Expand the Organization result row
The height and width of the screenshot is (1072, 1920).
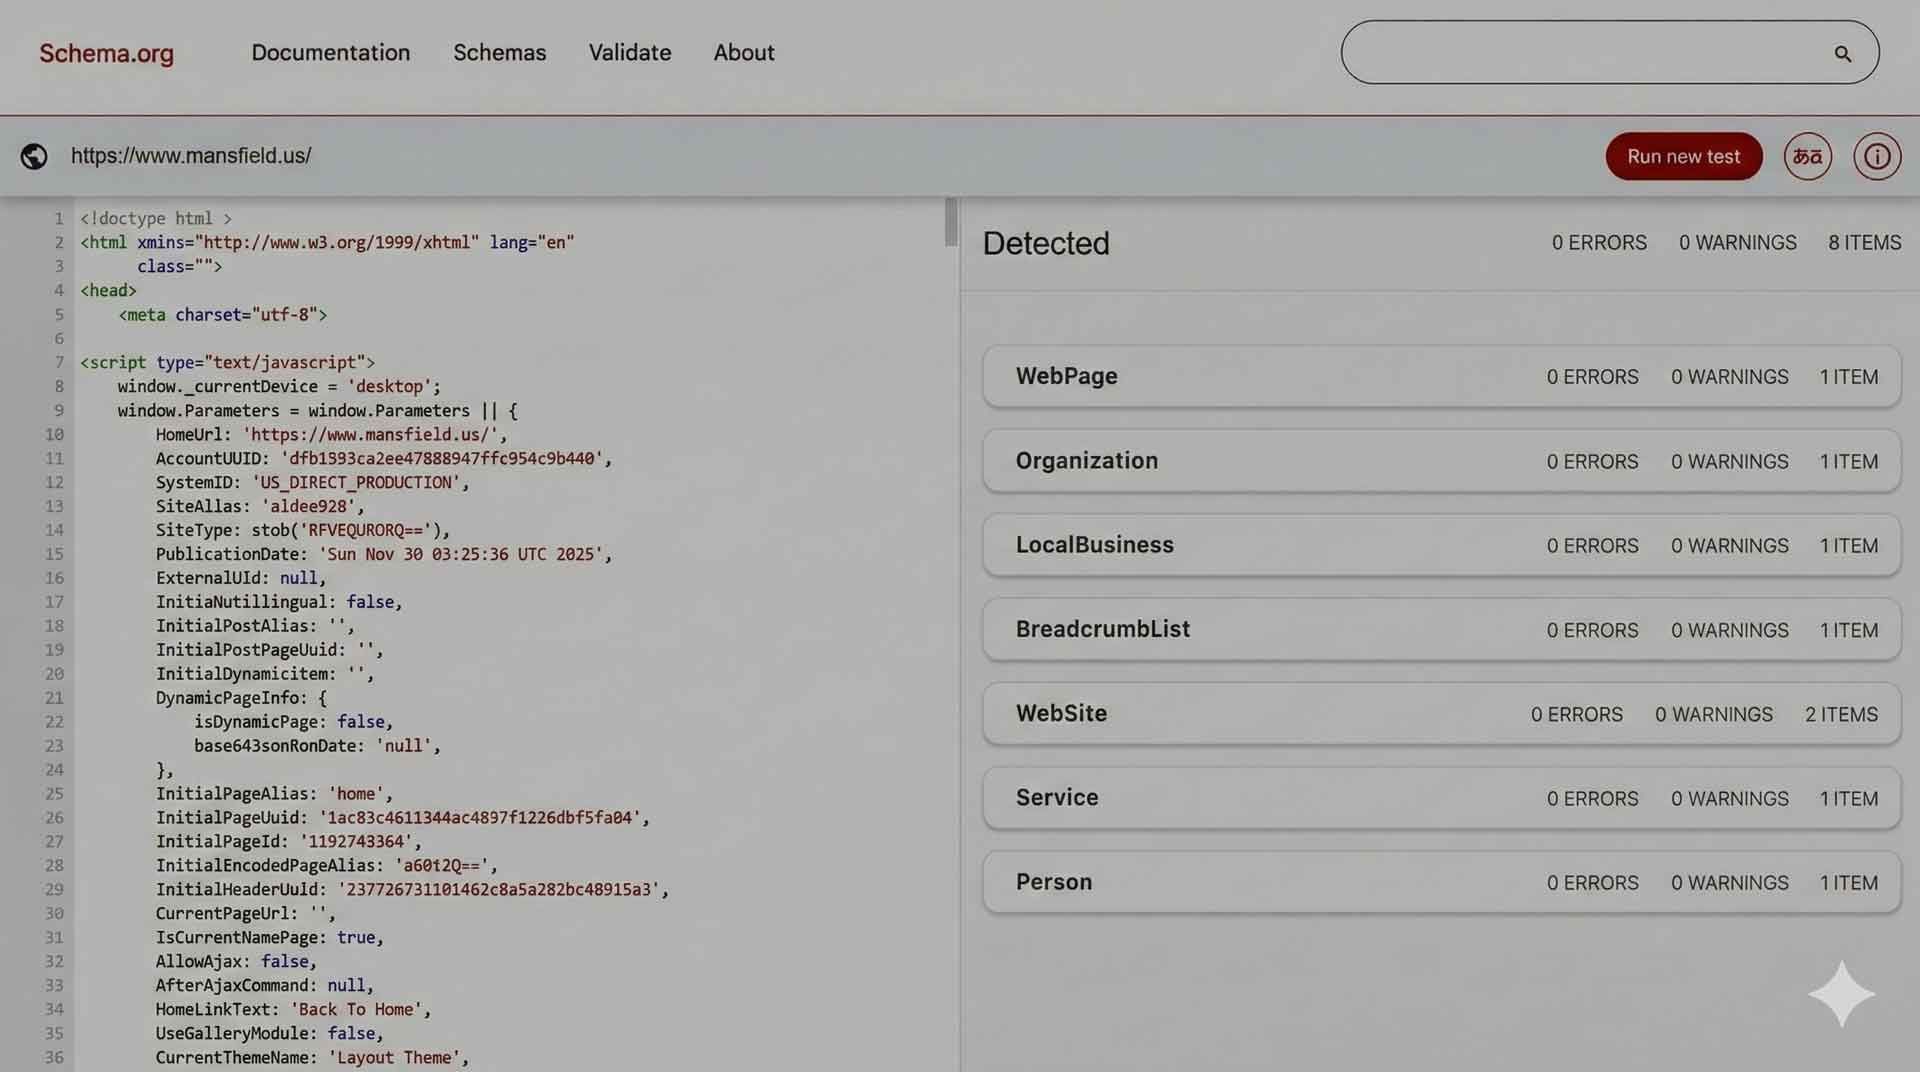1441,461
